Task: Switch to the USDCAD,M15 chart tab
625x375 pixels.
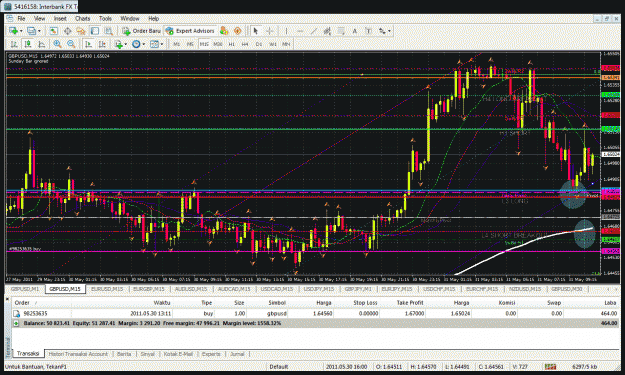Action: [277, 289]
